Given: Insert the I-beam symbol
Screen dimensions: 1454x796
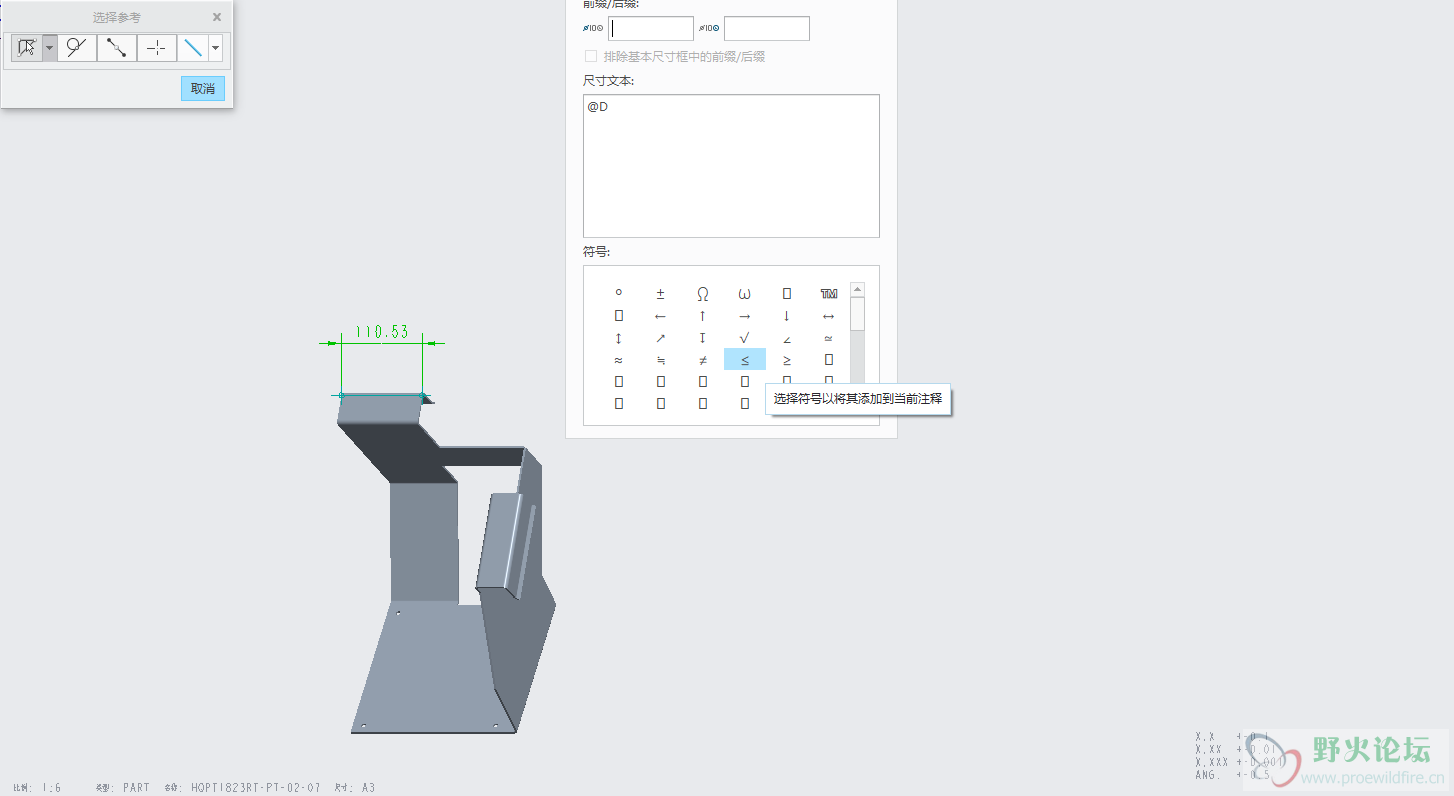Looking at the screenshot, I should [x=703, y=337].
